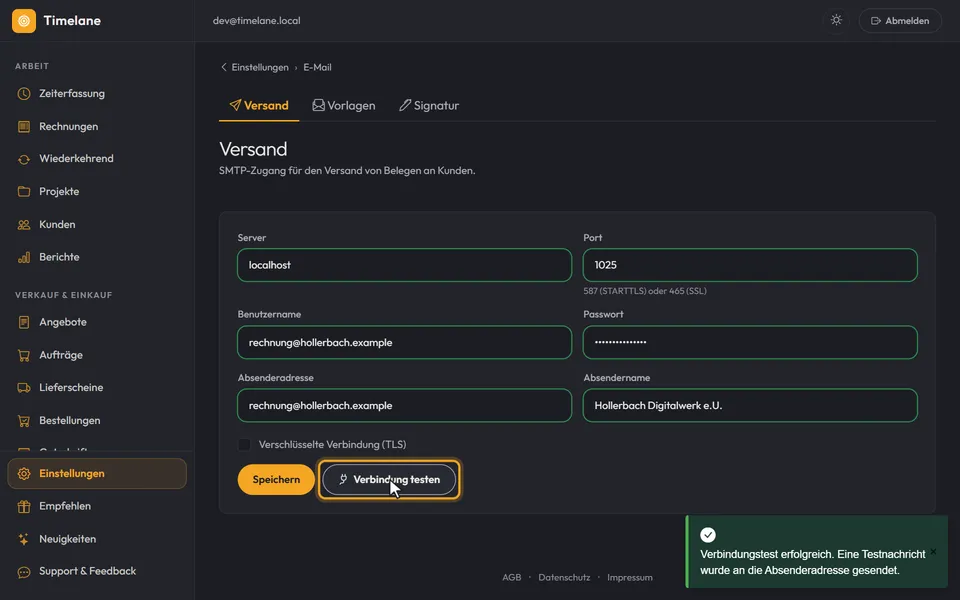
Task: Open Rechnungen from the sidebar
Action: point(97,127)
